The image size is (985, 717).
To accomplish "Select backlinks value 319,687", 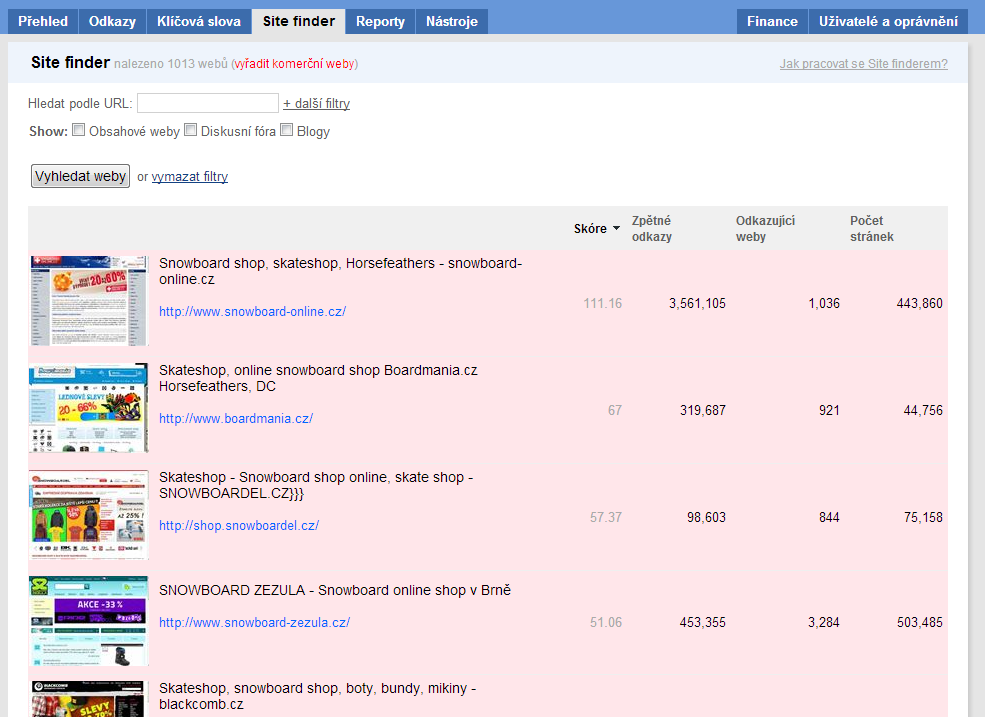I will point(702,410).
